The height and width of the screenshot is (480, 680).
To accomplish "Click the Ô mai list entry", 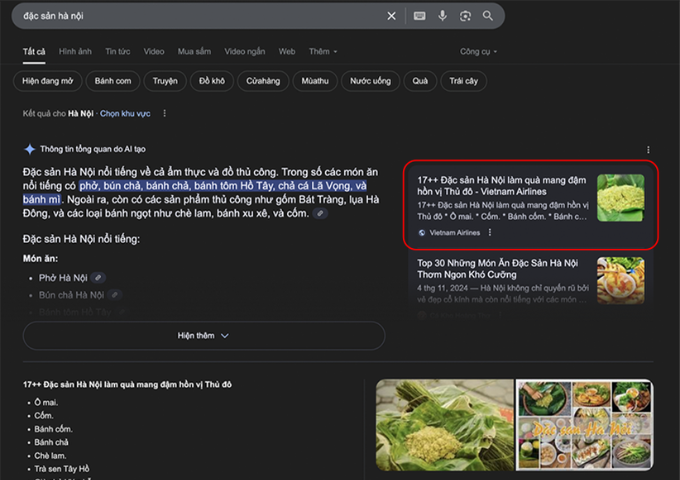I will click(x=46, y=402).
